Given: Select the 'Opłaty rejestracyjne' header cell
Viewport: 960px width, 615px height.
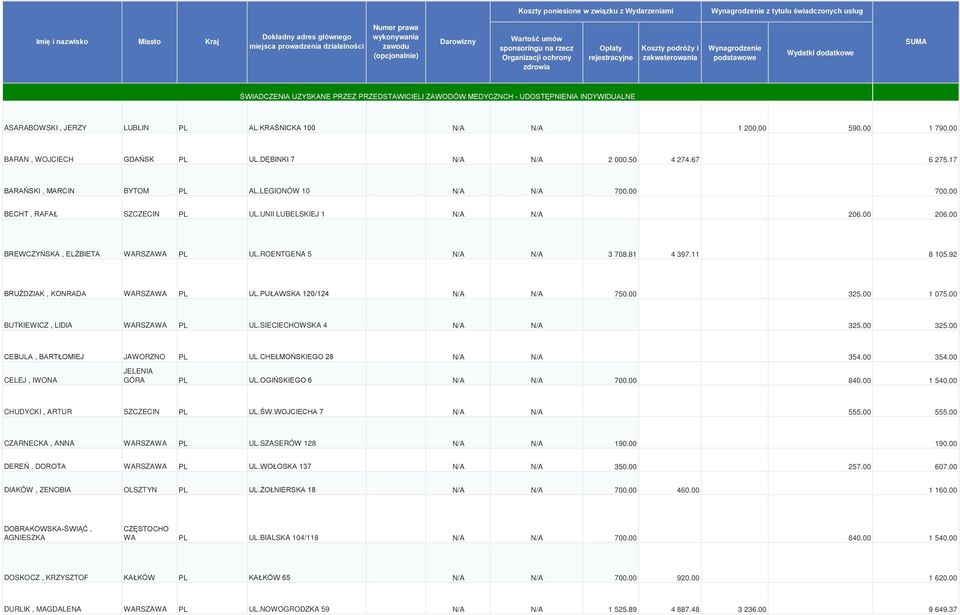Looking at the screenshot, I should click(610, 53).
